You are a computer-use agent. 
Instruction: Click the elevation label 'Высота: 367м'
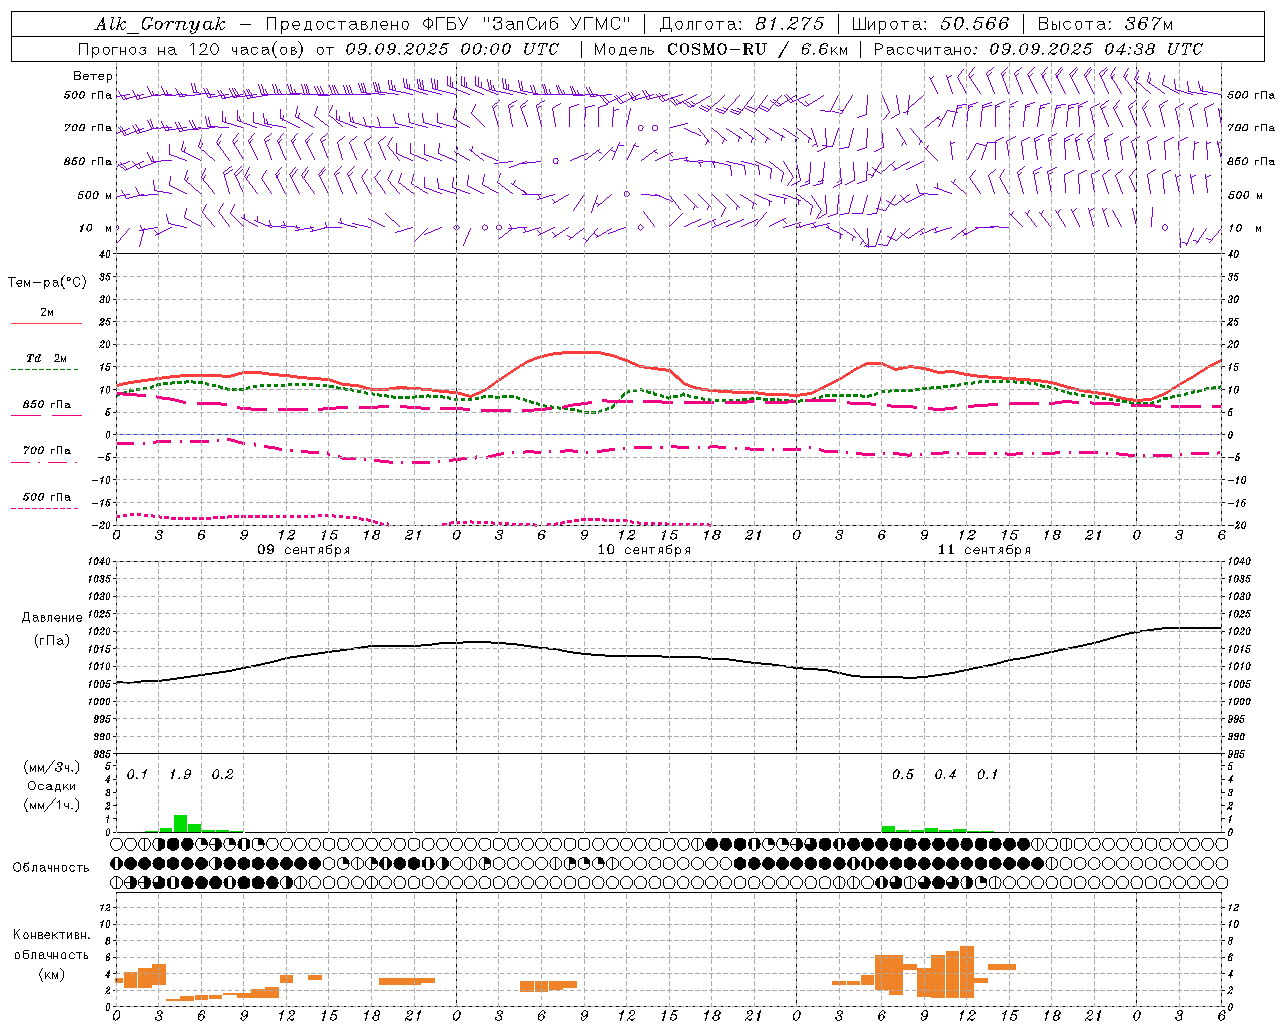pos(1105,24)
